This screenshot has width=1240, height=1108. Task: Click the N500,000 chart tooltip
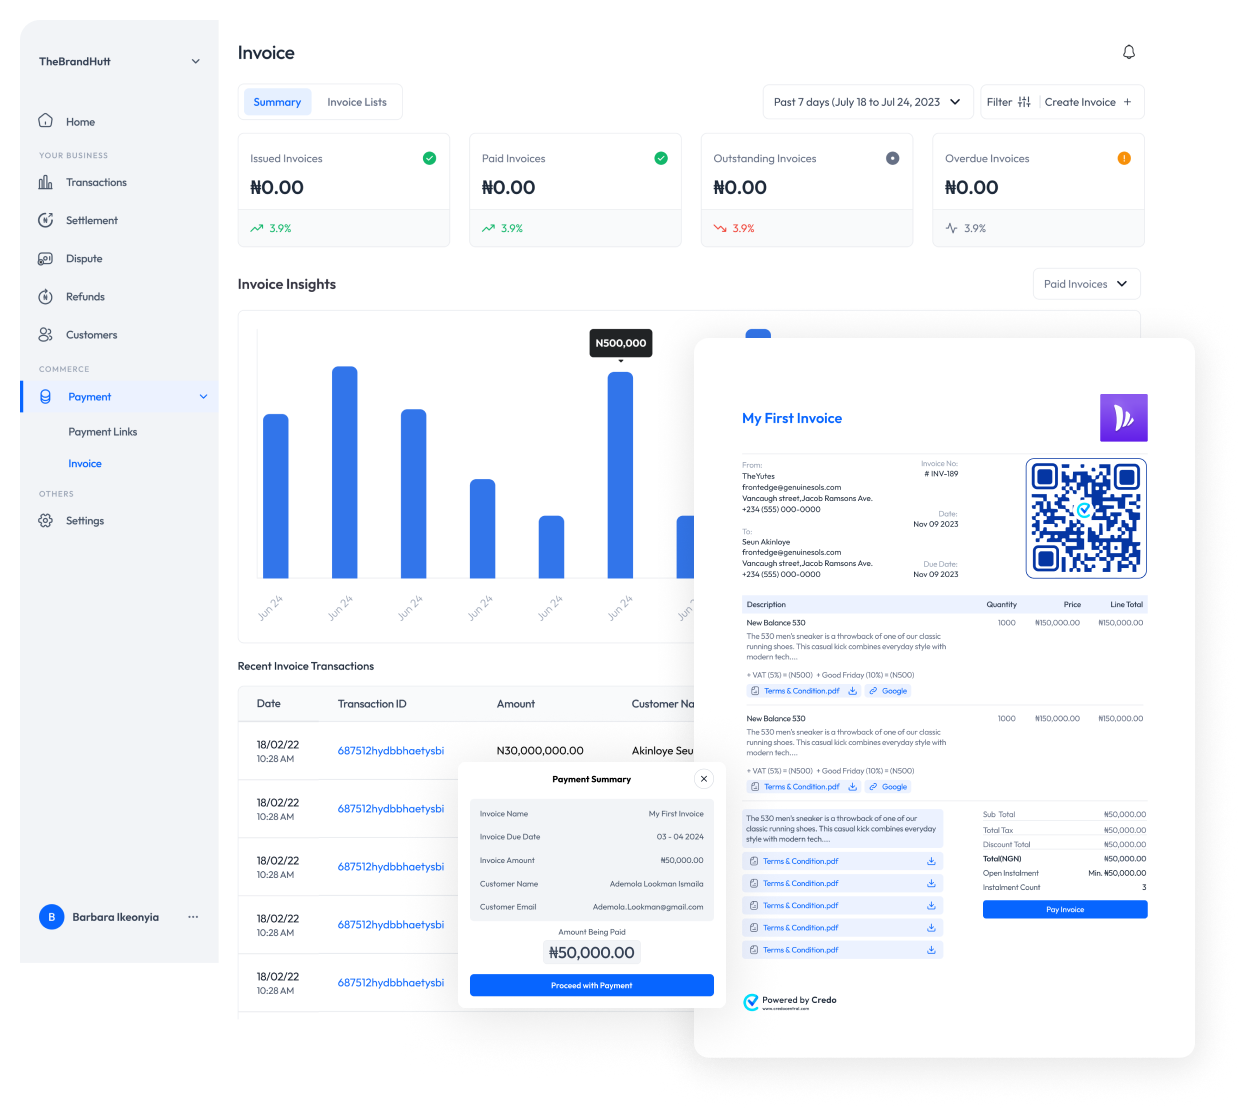pyautogui.click(x=621, y=343)
